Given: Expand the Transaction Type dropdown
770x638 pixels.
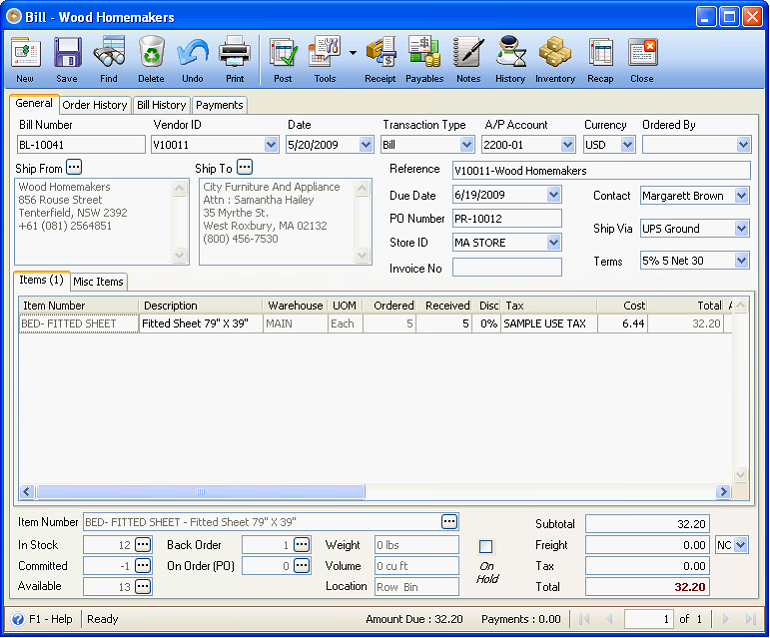Looking at the screenshot, I should tap(467, 145).
